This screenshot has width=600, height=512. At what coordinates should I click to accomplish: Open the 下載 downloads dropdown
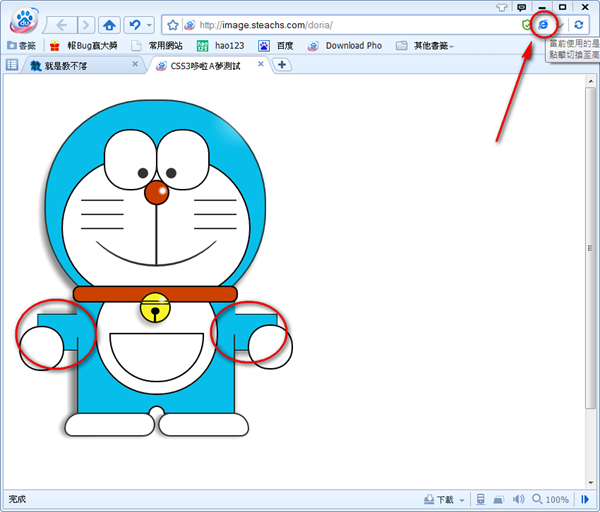pyautogui.click(x=445, y=499)
